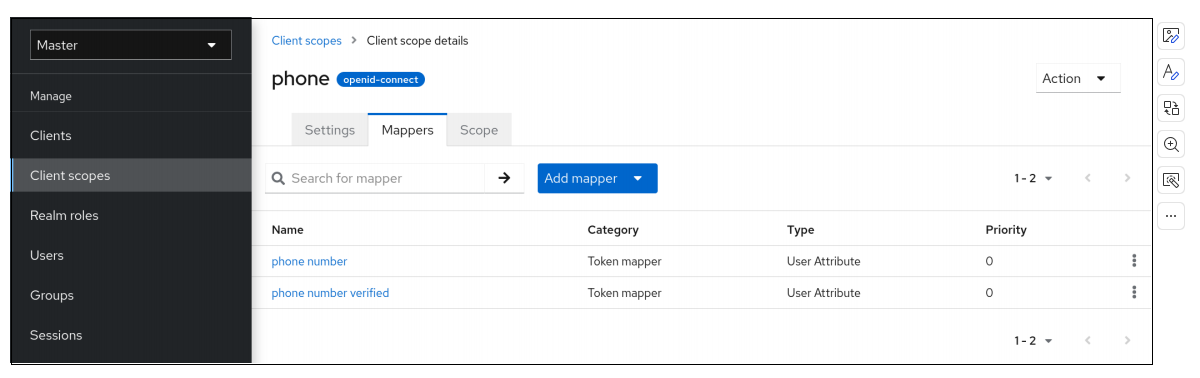Expand the Add mapper dropdown arrow
The width and height of the screenshot is (1200, 378).
click(x=638, y=178)
